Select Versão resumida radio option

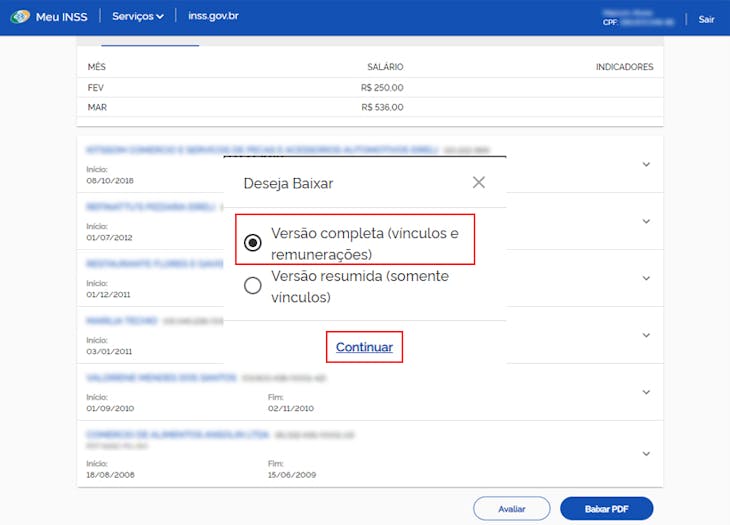coord(253,285)
